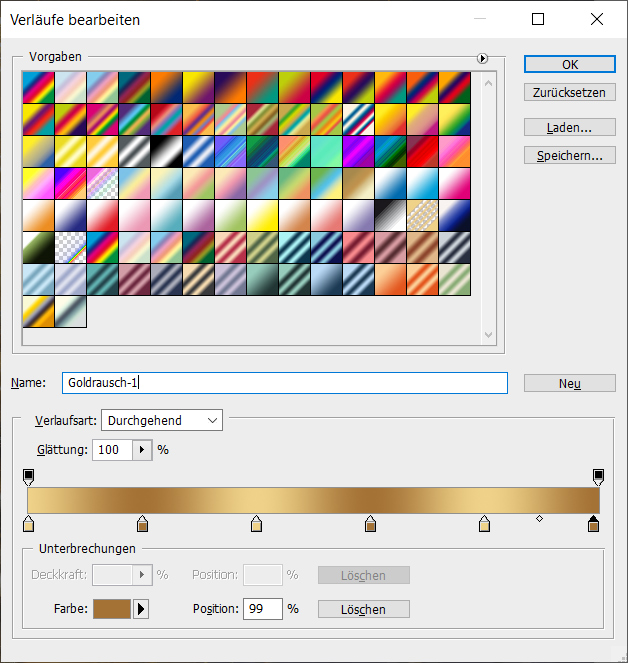Select the leftmost color stop below gradient

point(28,524)
